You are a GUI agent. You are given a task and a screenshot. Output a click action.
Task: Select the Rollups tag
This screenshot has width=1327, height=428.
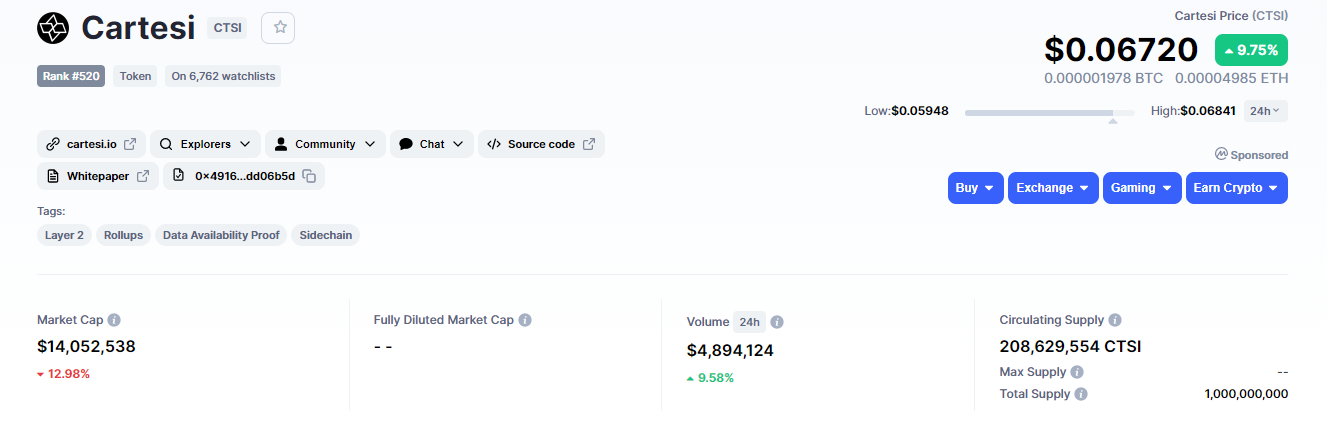[123, 235]
